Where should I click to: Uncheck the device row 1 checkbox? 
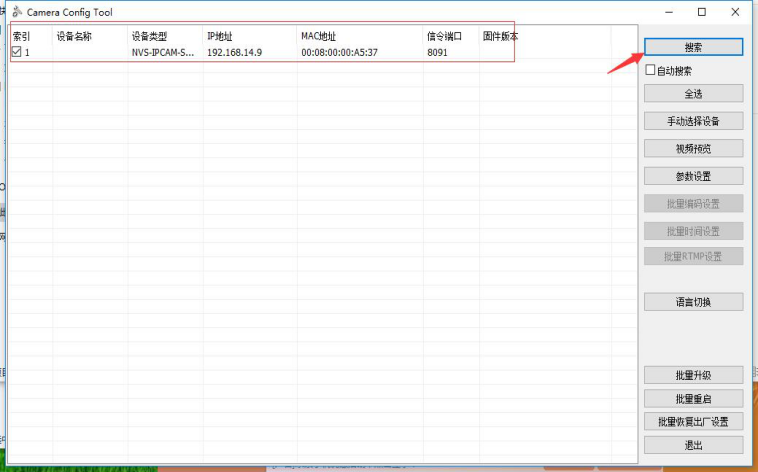point(17,52)
